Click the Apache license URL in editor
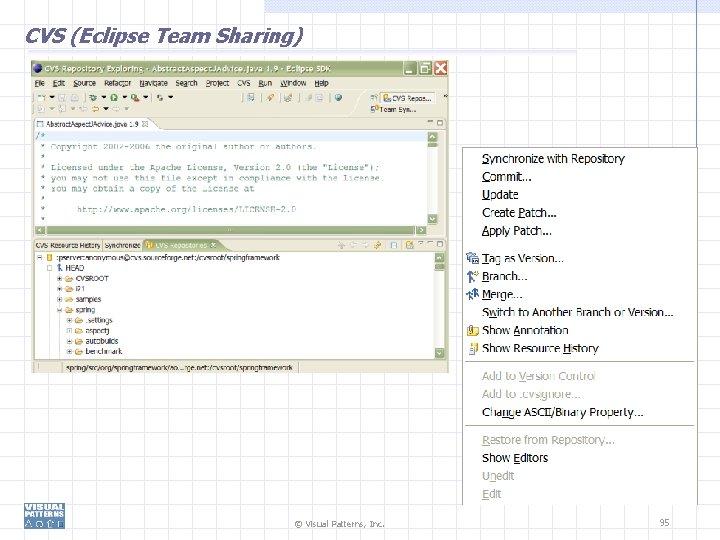Viewport: 720px width, 540px height. [186, 209]
